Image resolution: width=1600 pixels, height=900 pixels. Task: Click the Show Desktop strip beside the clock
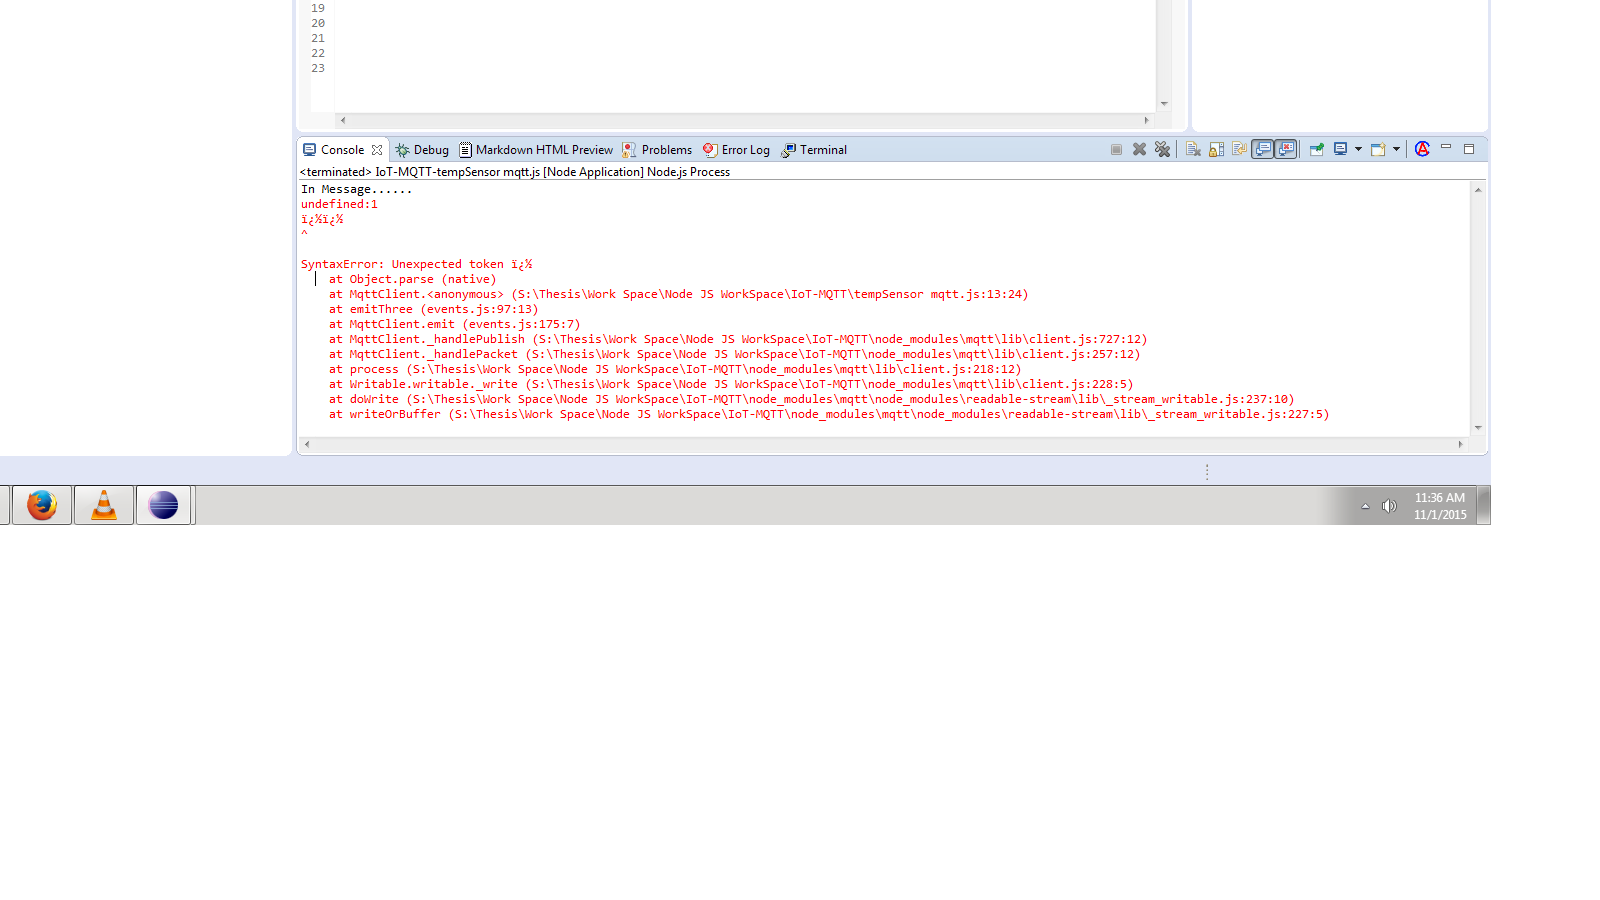coord(1484,505)
